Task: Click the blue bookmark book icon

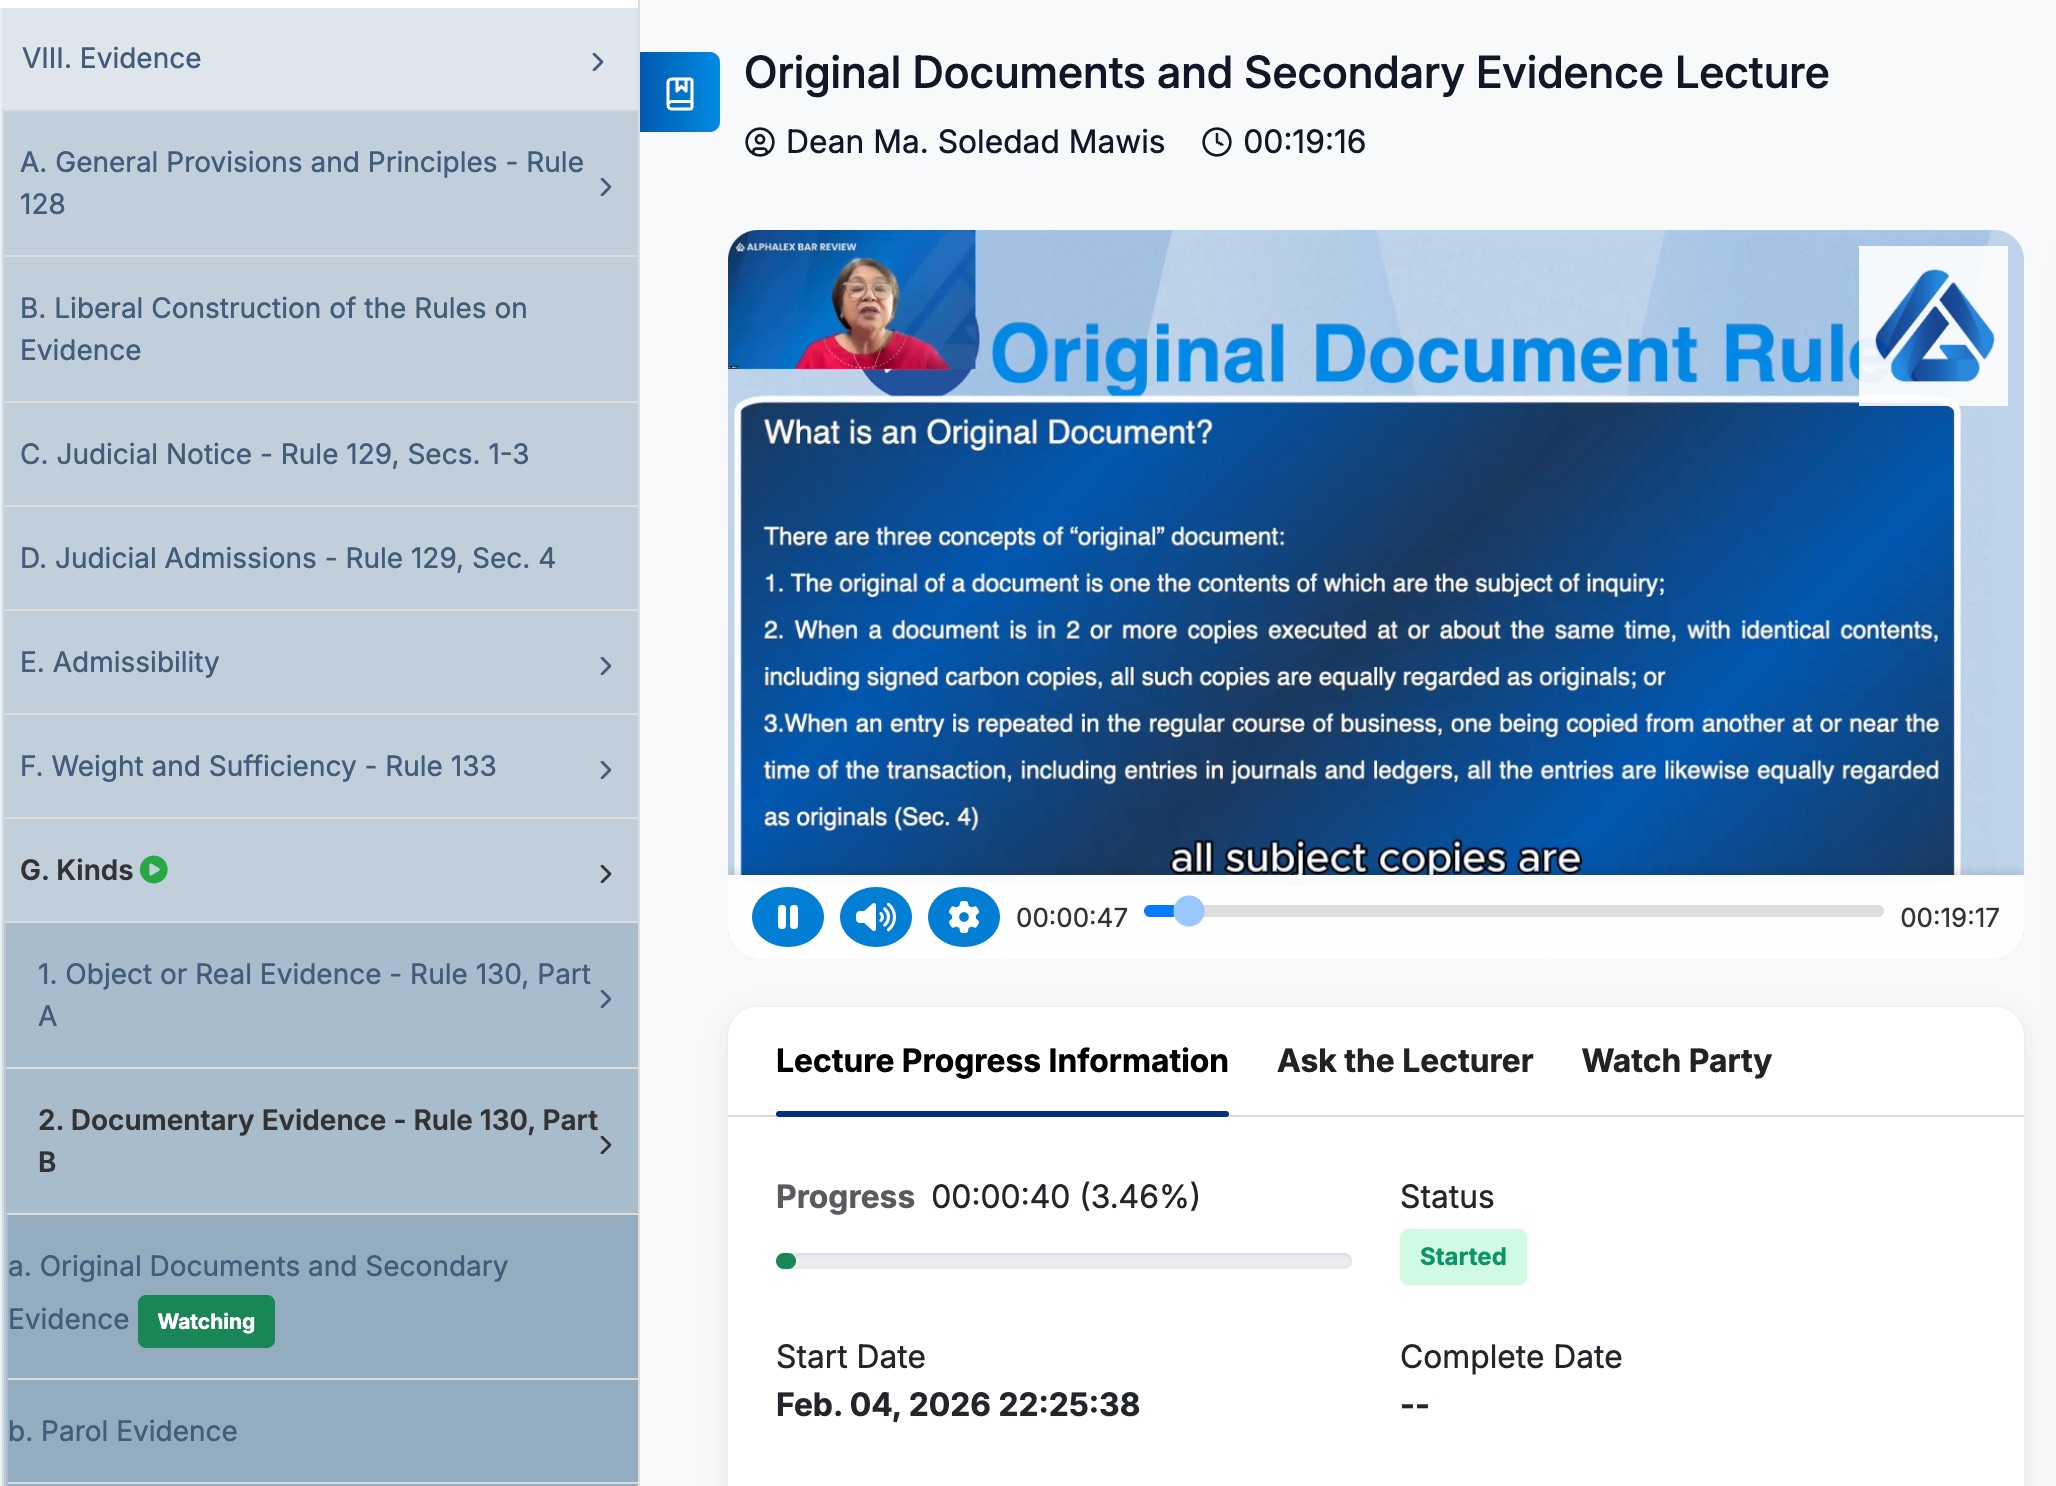Action: 680,93
